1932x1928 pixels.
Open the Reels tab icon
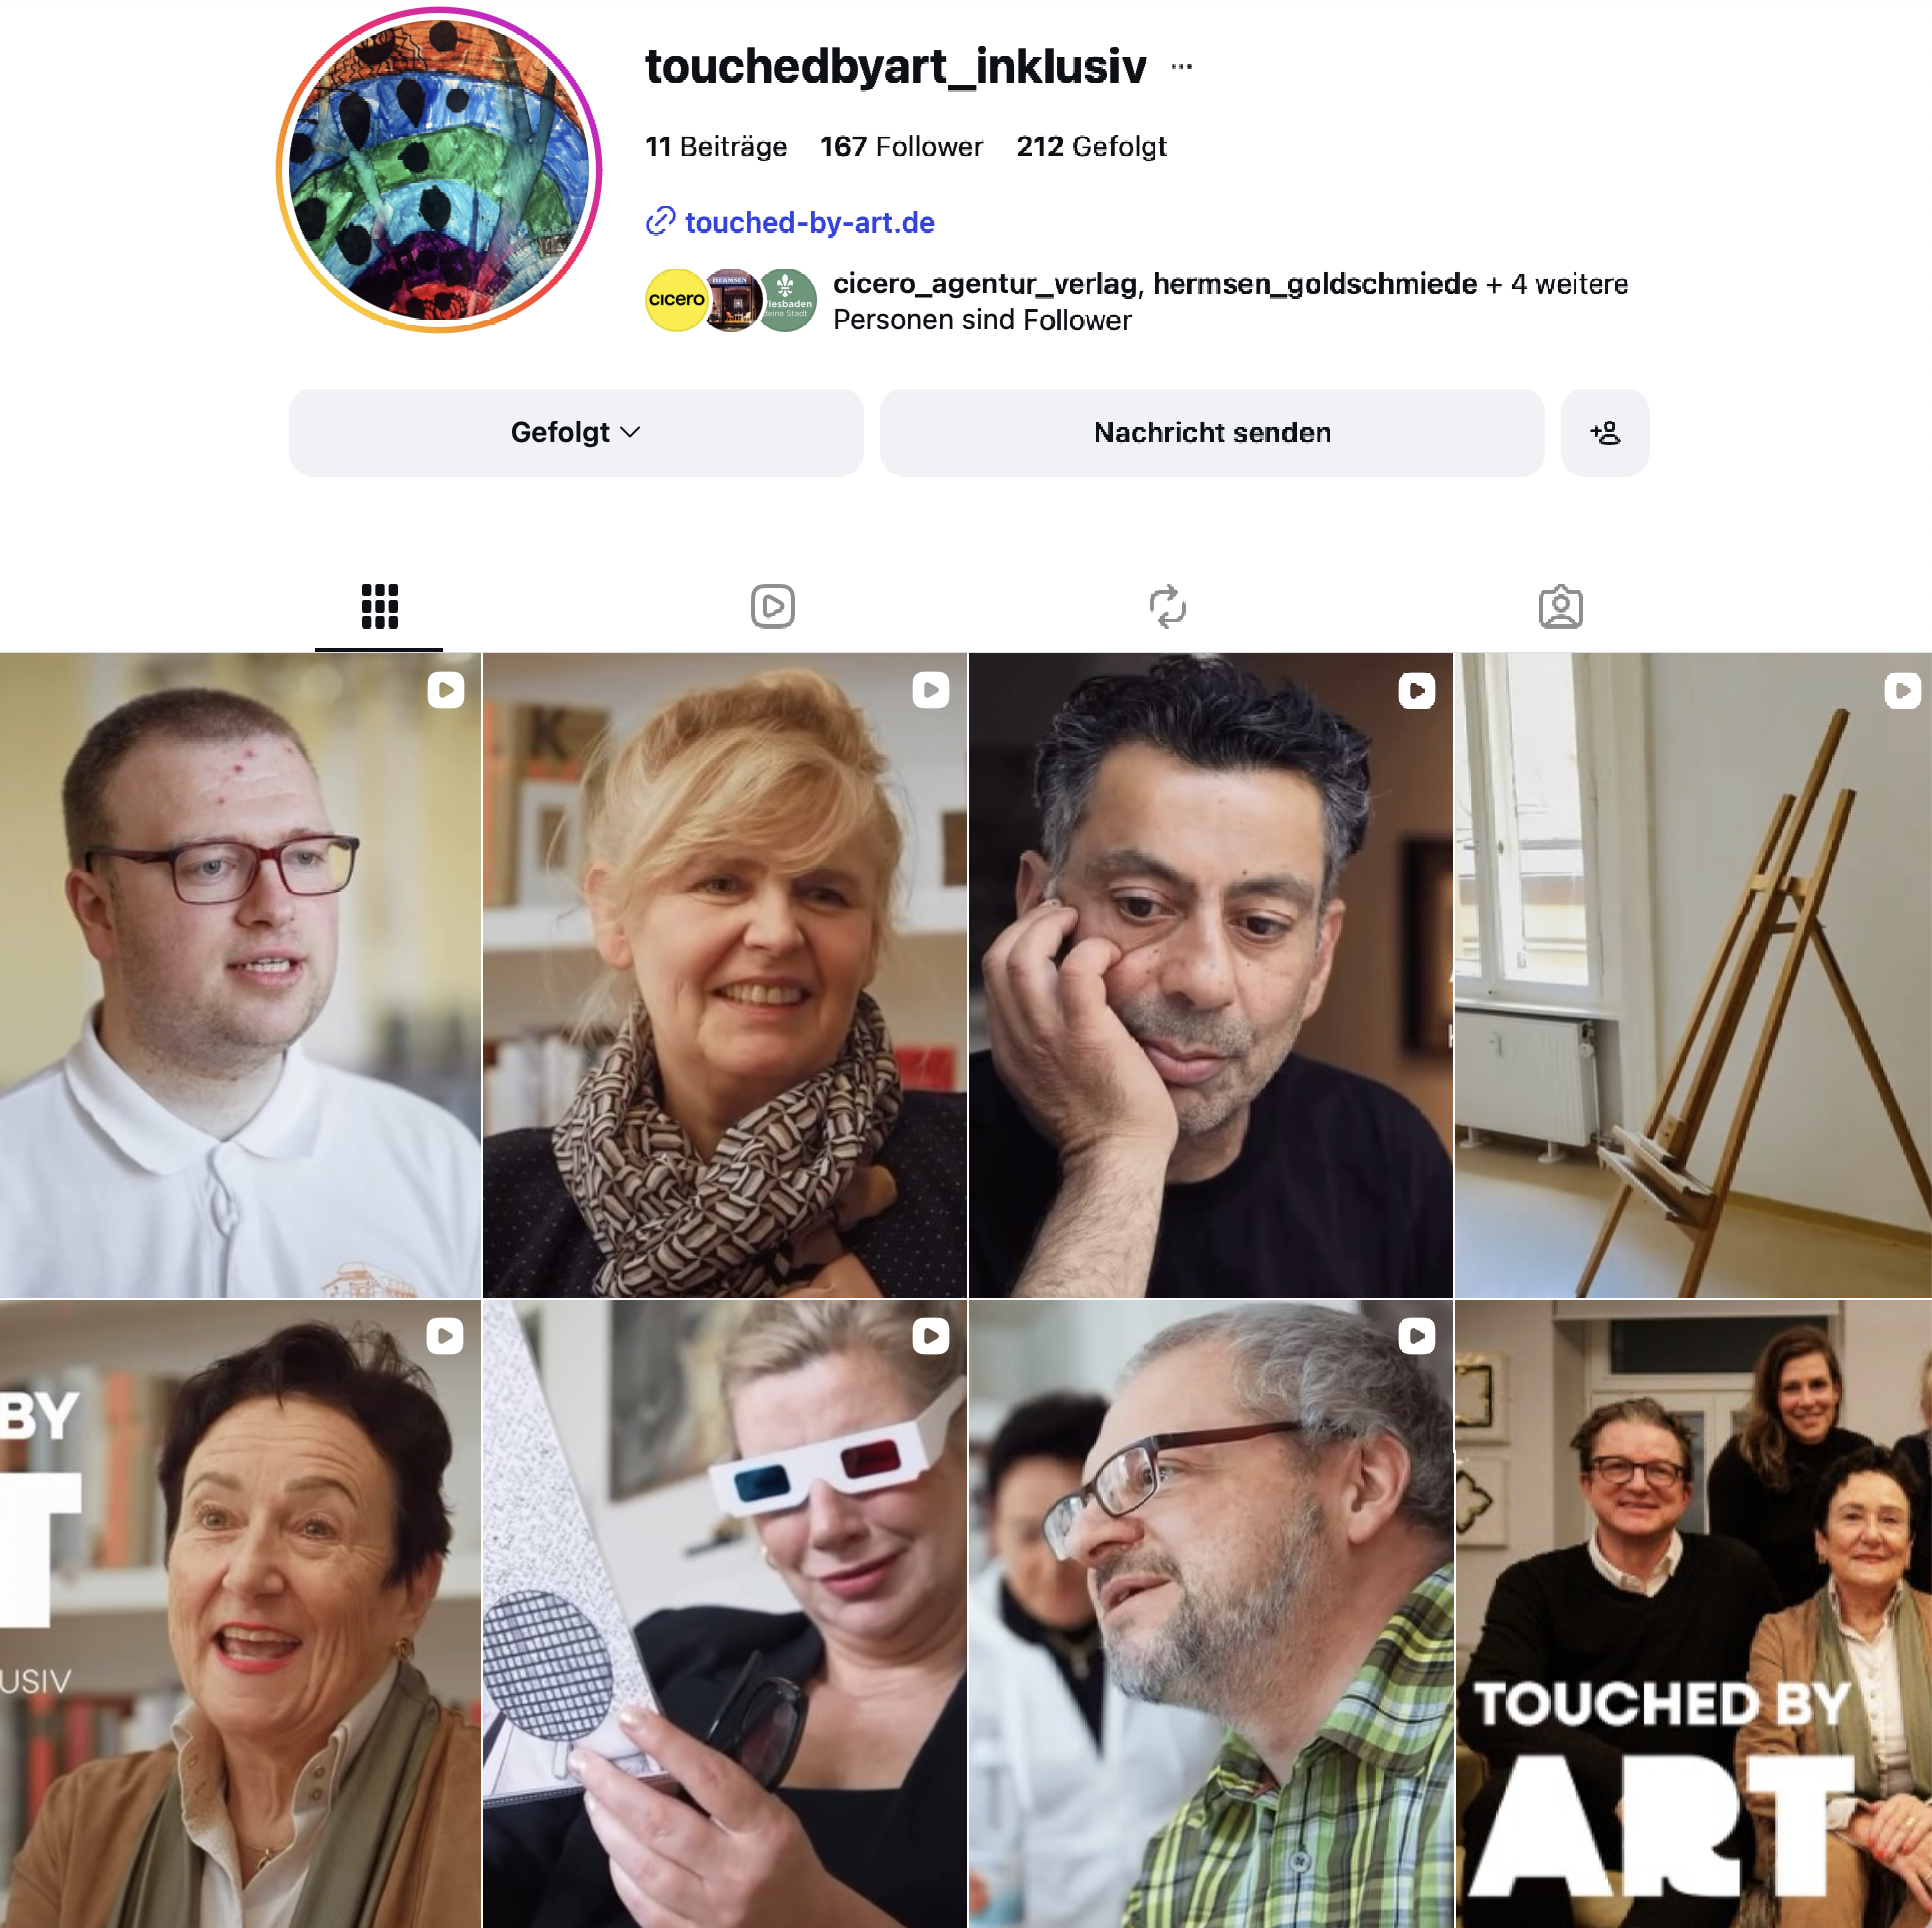[x=773, y=606]
